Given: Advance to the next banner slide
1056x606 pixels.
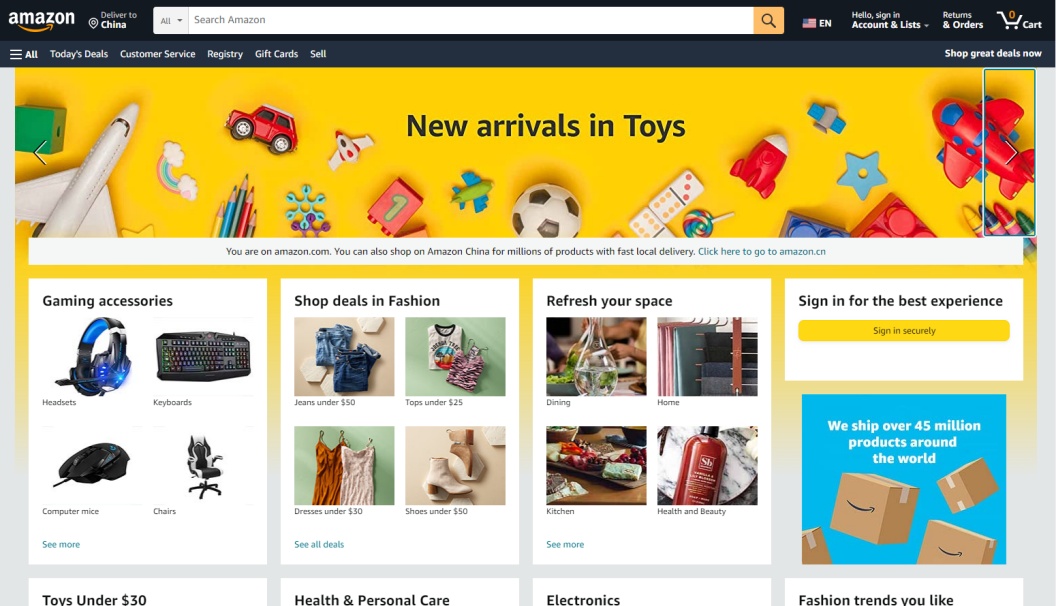Looking at the screenshot, I should click(1010, 152).
